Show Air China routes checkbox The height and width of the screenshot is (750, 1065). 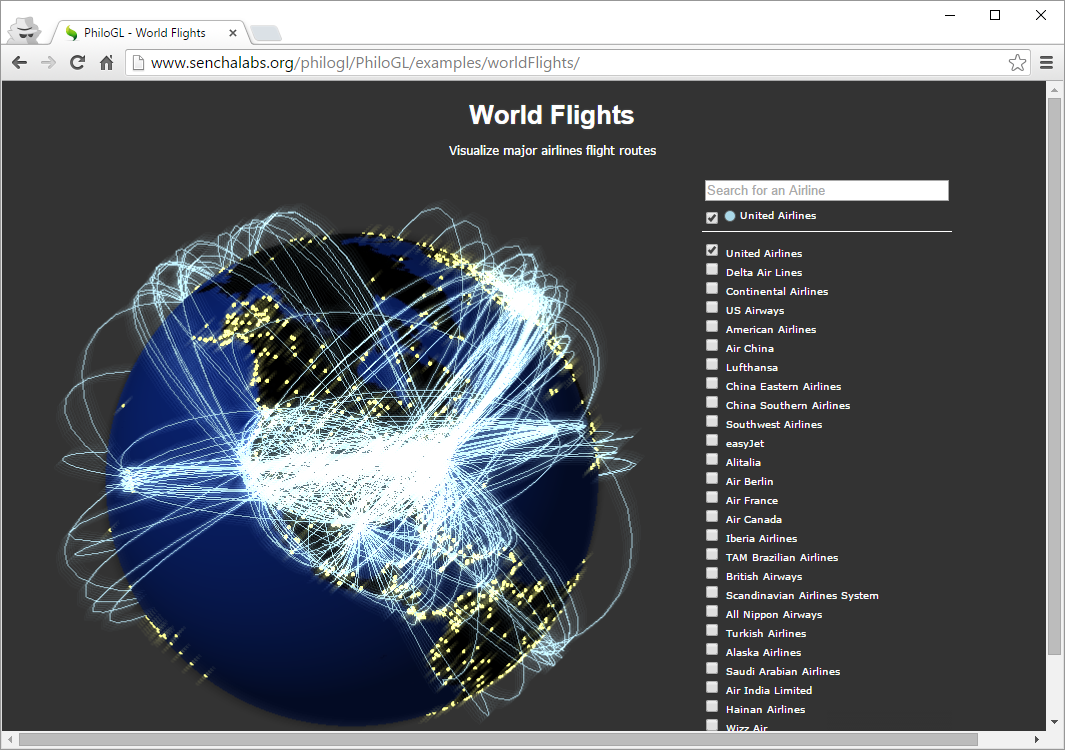pyautogui.click(x=712, y=346)
